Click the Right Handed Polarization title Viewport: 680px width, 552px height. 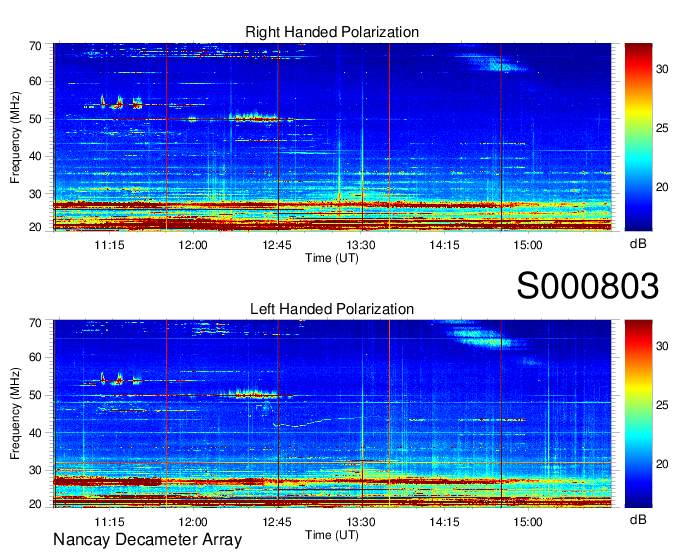click(332, 32)
